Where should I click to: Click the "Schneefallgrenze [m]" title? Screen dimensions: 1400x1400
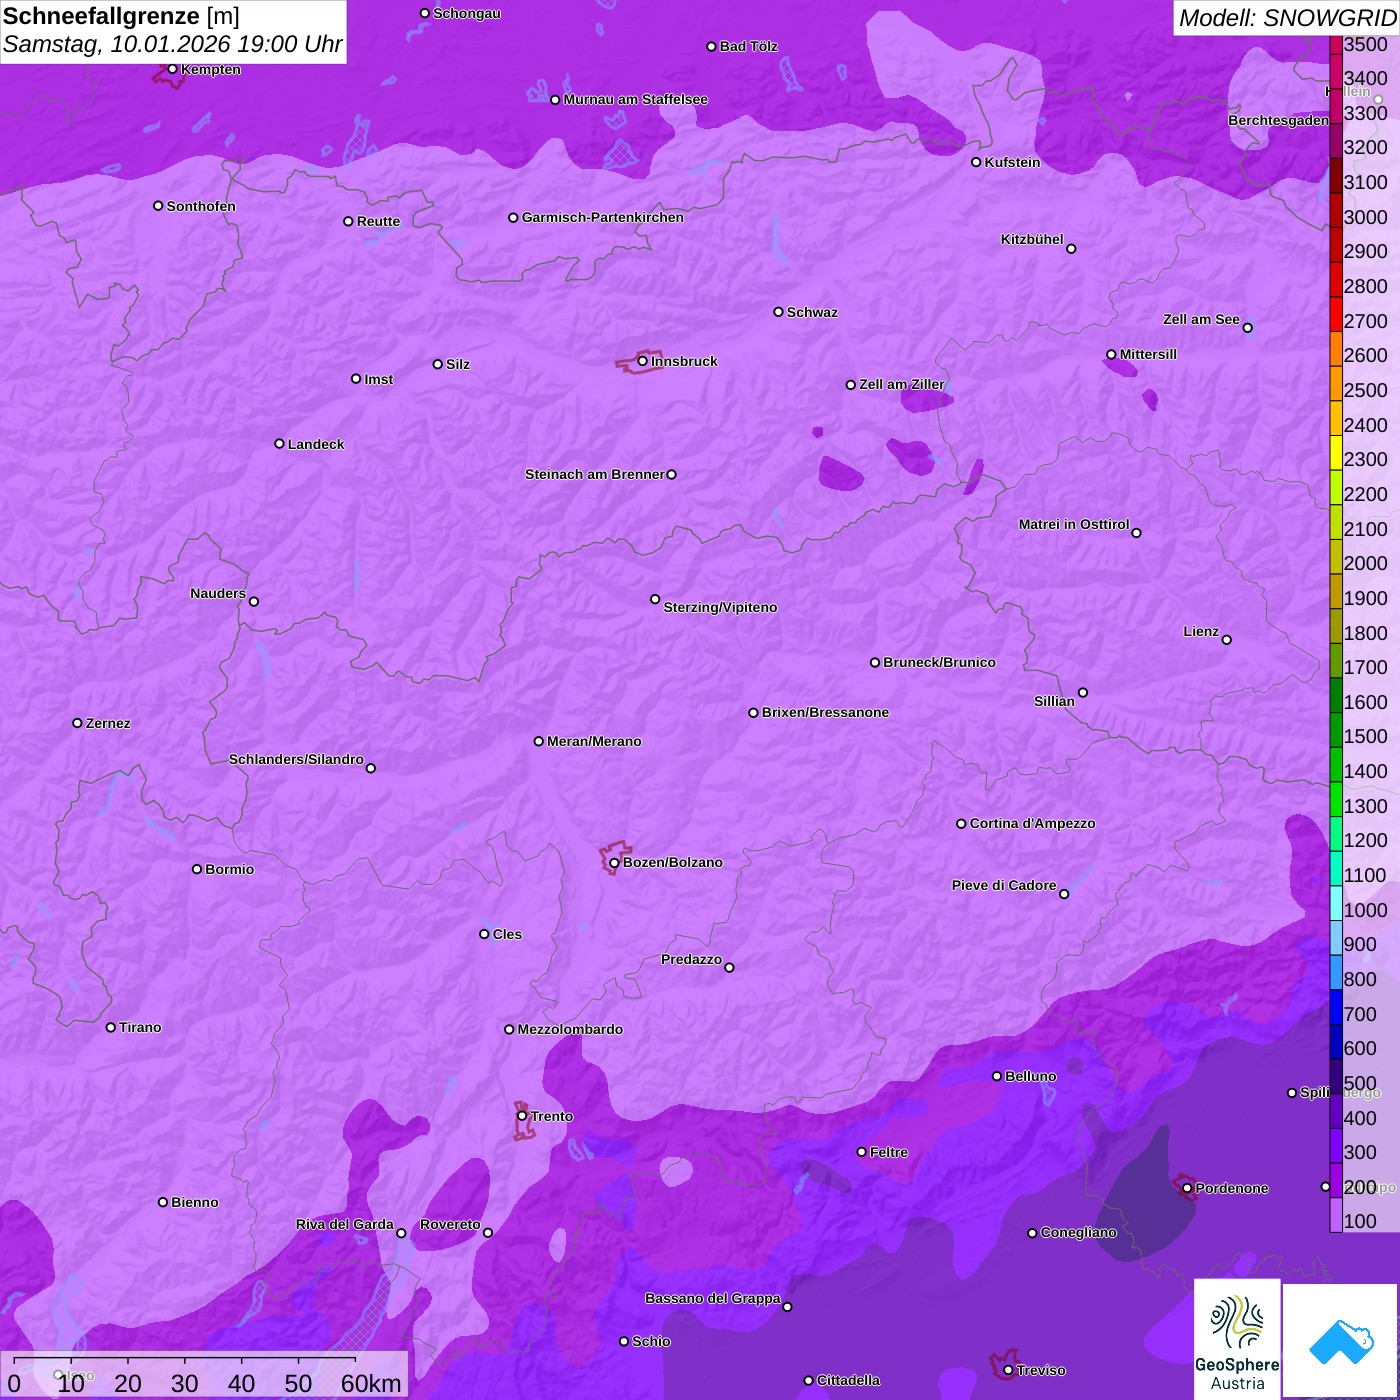(121, 16)
